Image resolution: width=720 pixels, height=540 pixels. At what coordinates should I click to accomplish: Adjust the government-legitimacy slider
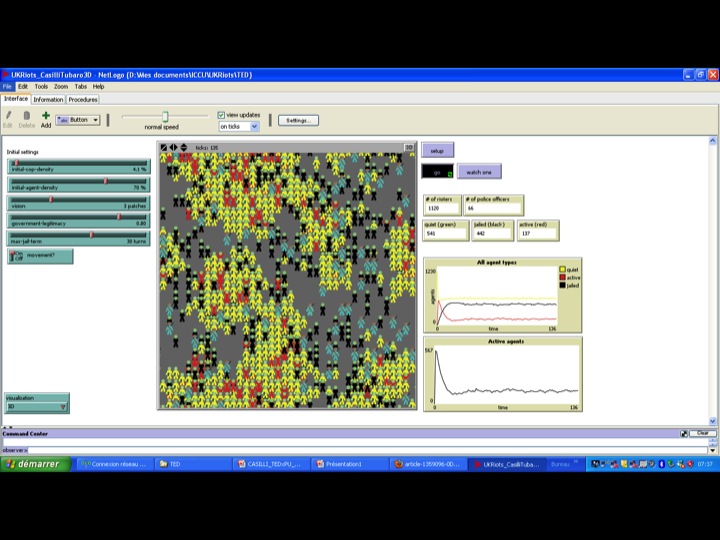(x=79, y=220)
